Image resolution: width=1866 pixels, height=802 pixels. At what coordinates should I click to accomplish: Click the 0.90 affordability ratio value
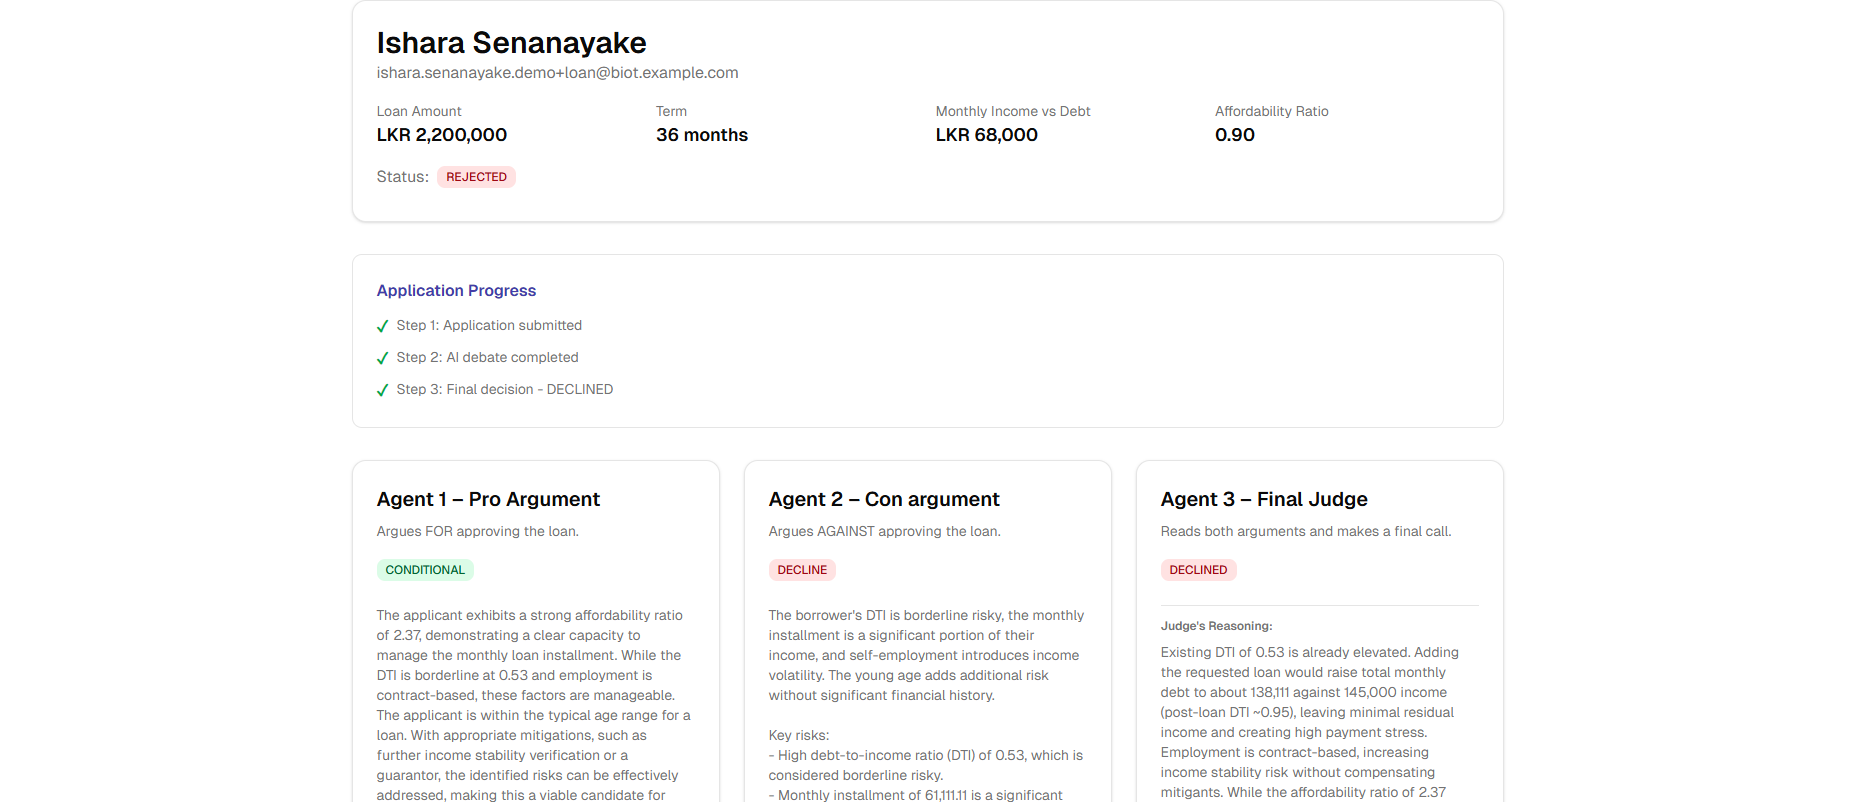[1235, 135]
